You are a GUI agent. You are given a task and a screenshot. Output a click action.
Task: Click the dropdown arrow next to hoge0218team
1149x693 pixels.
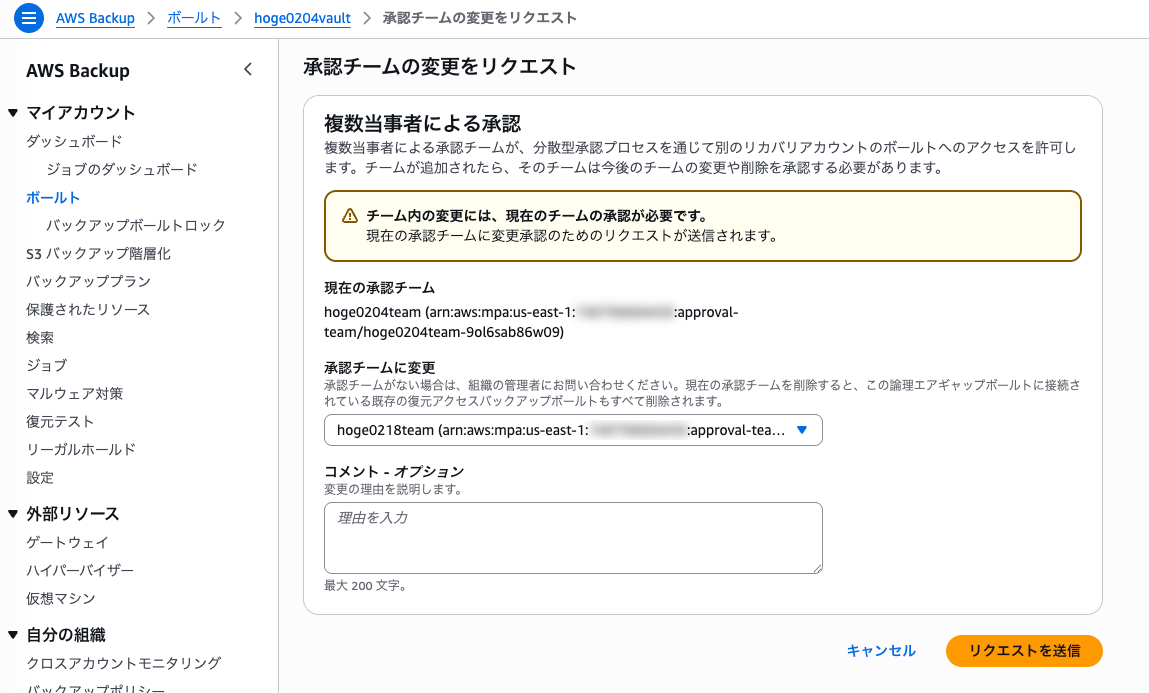click(802, 430)
